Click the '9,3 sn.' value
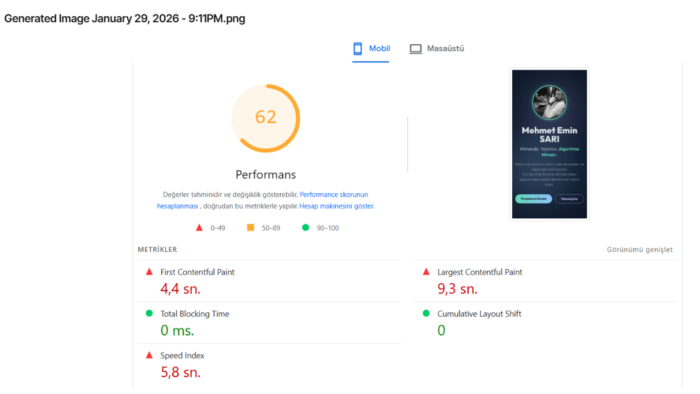The height and width of the screenshot is (394, 700). point(457,289)
